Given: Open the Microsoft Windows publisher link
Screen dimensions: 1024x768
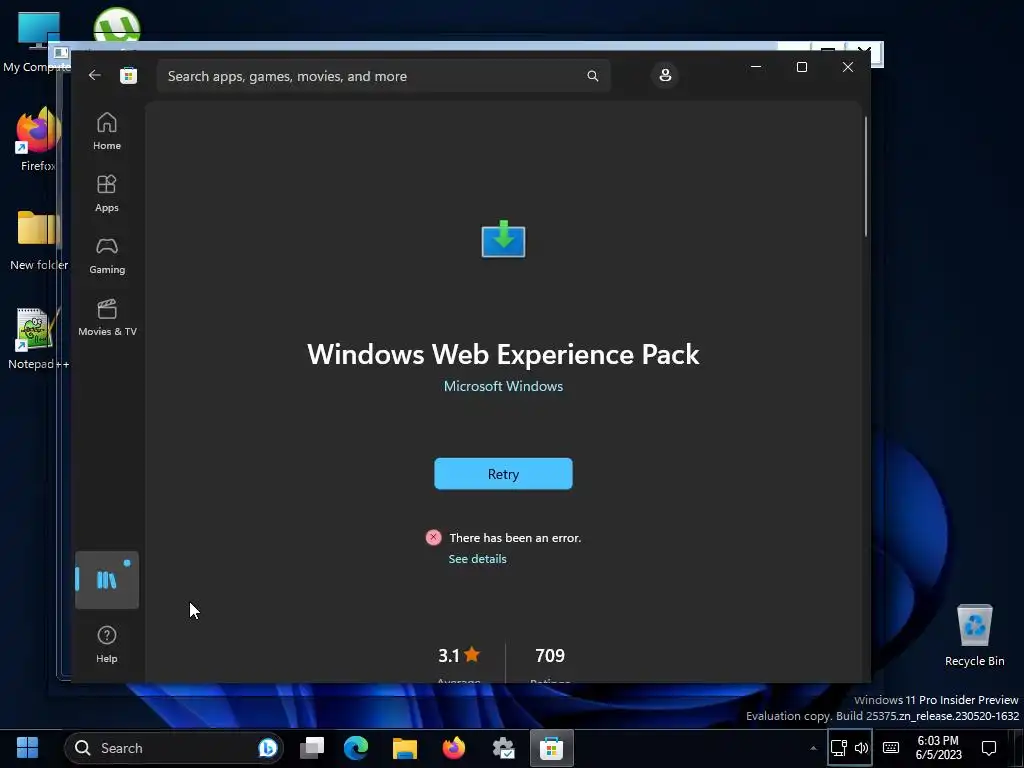Looking at the screenshot, I should (504, 387).
